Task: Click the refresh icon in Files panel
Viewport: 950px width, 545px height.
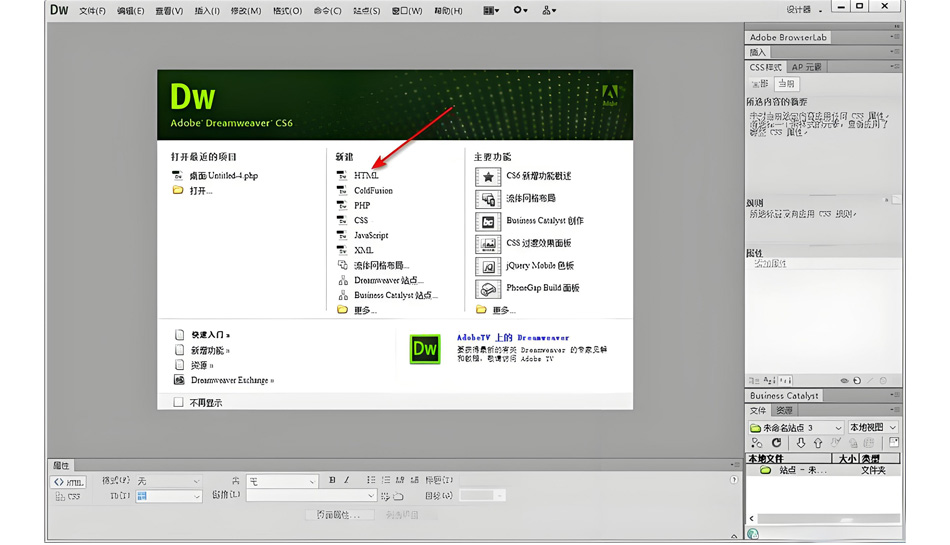Action: pos(776,443)
